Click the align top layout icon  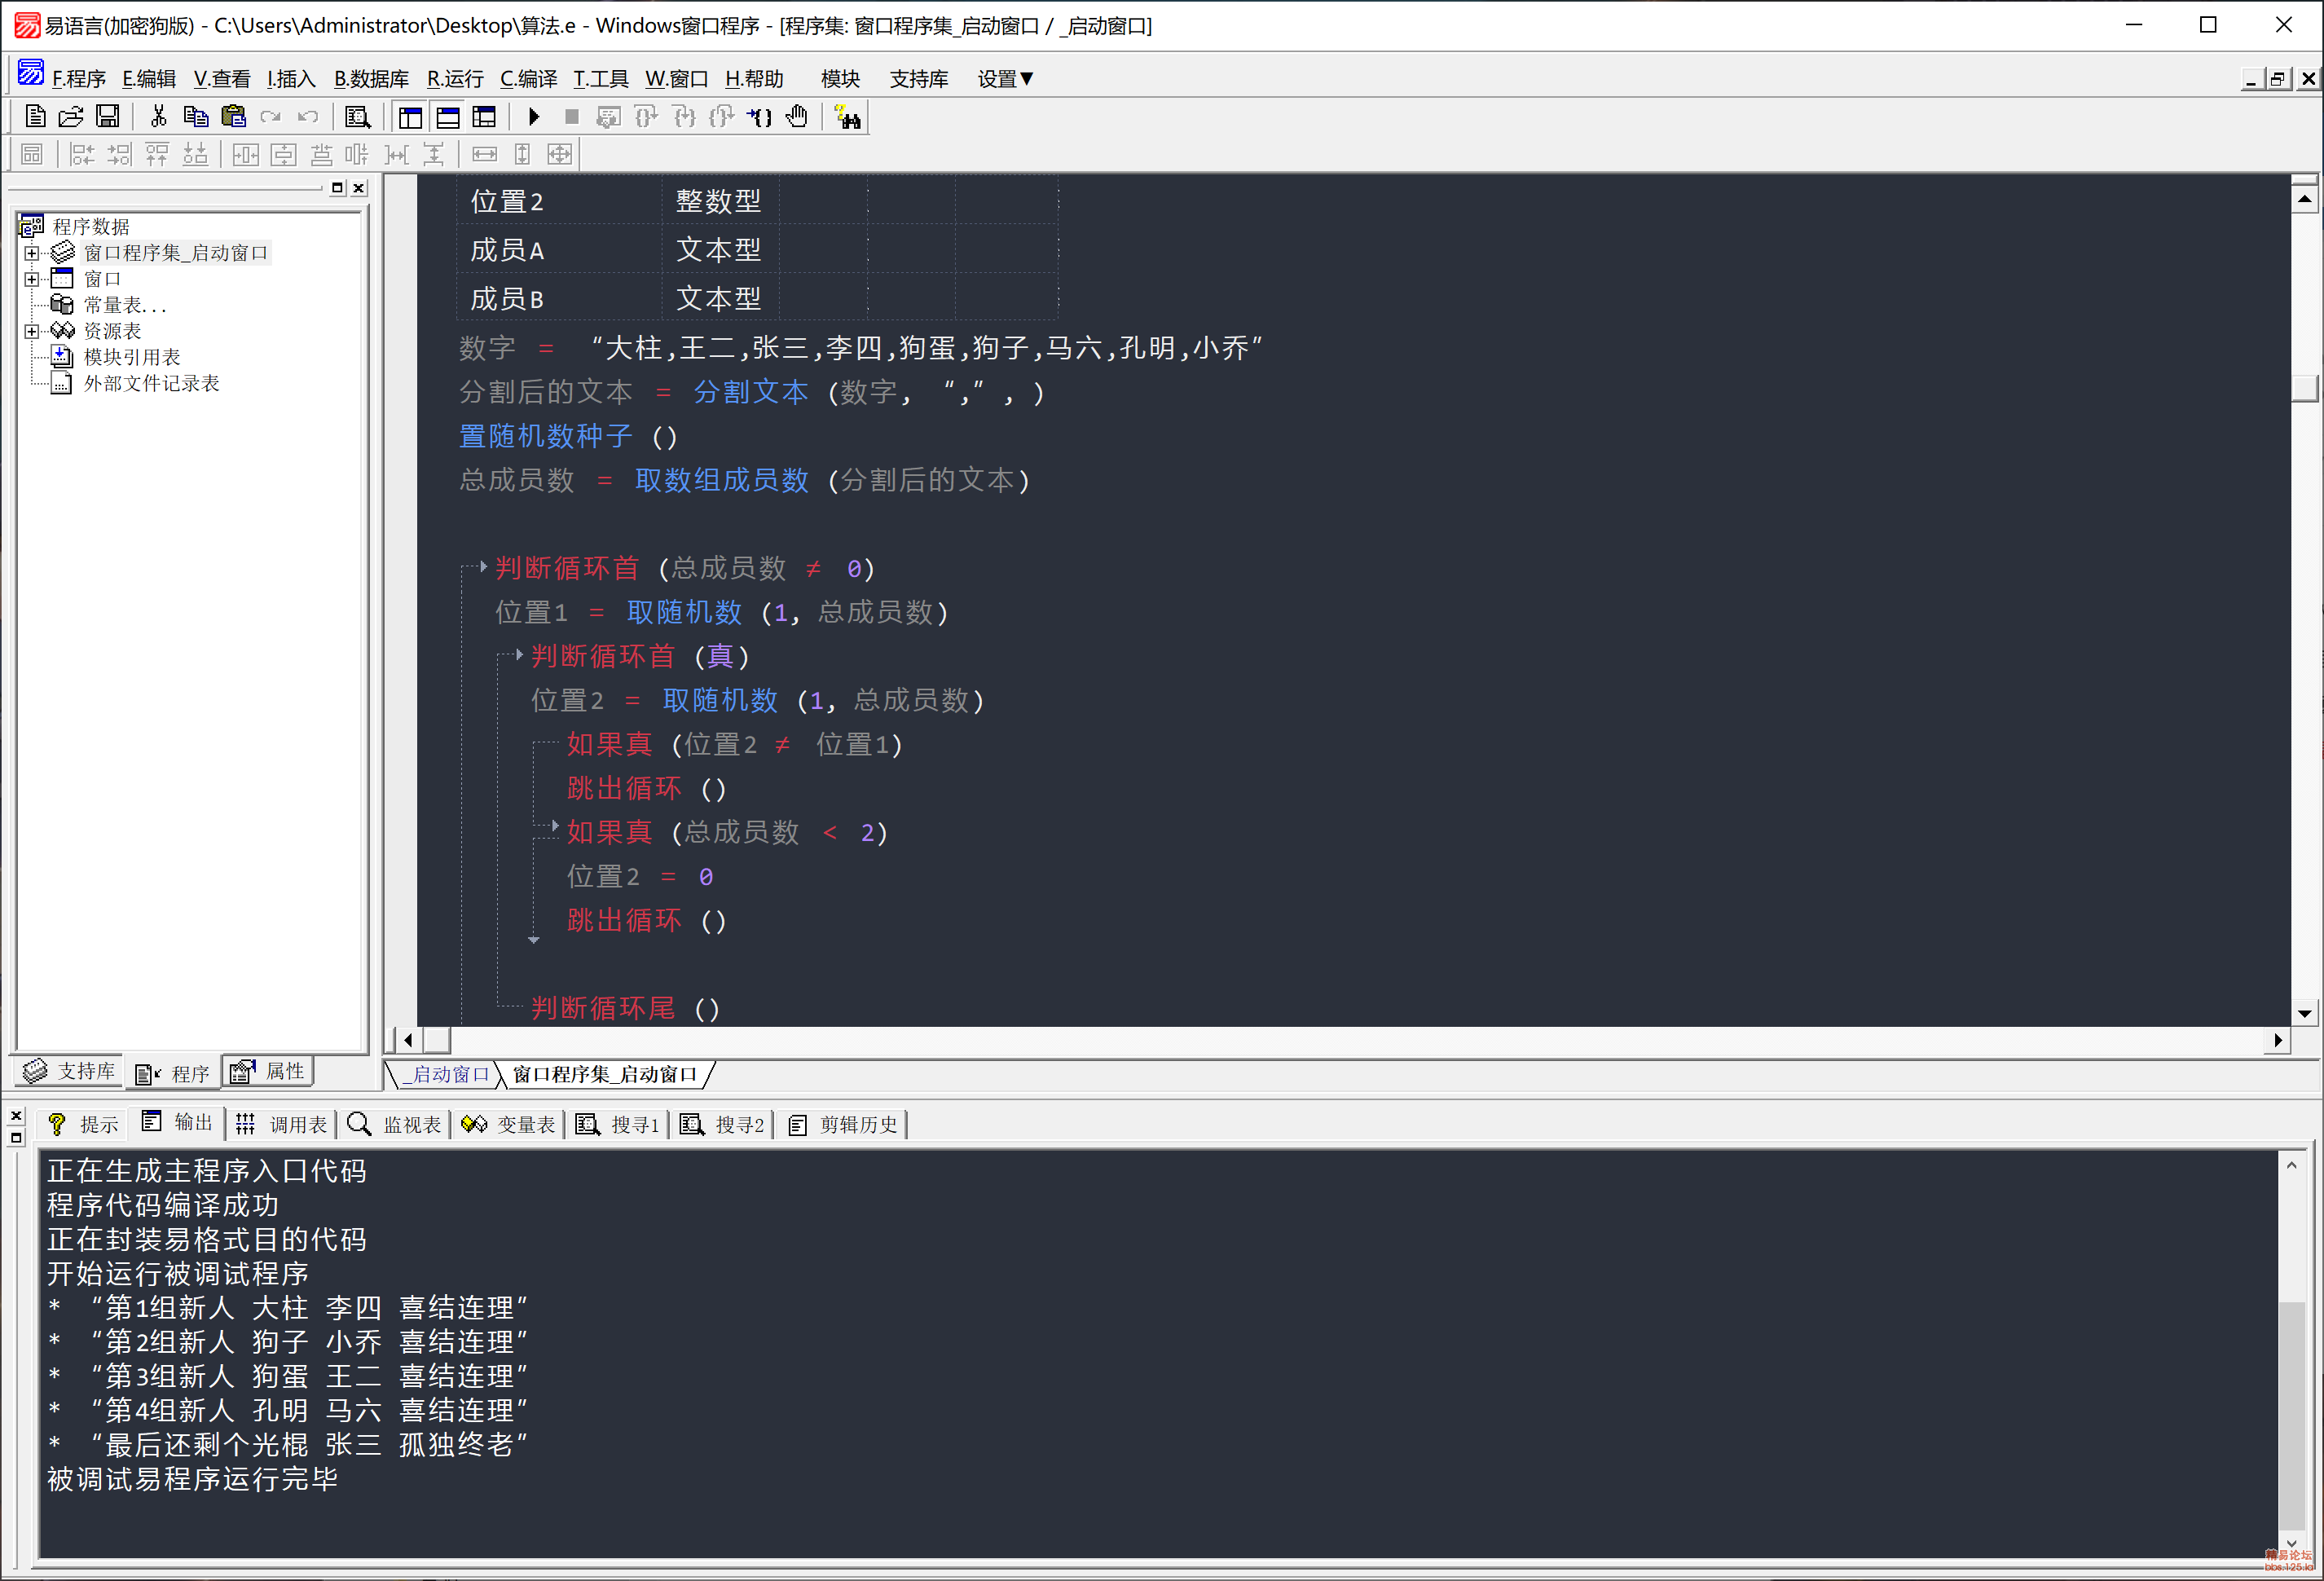coord(157,154)
